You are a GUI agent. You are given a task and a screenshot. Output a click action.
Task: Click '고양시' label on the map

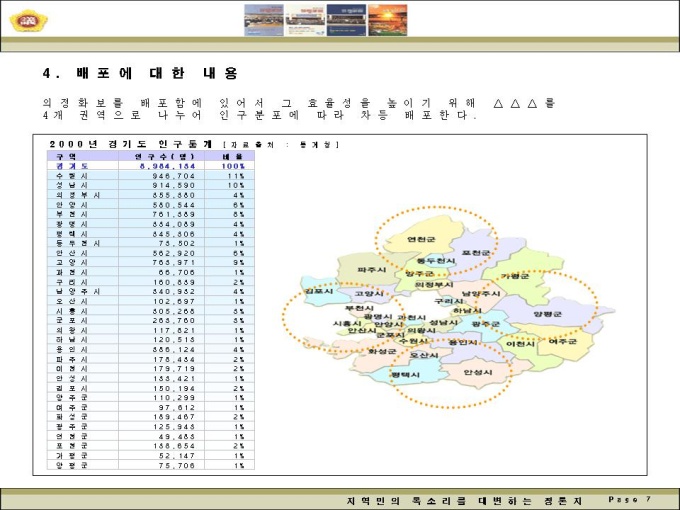[x=369, y=294]
